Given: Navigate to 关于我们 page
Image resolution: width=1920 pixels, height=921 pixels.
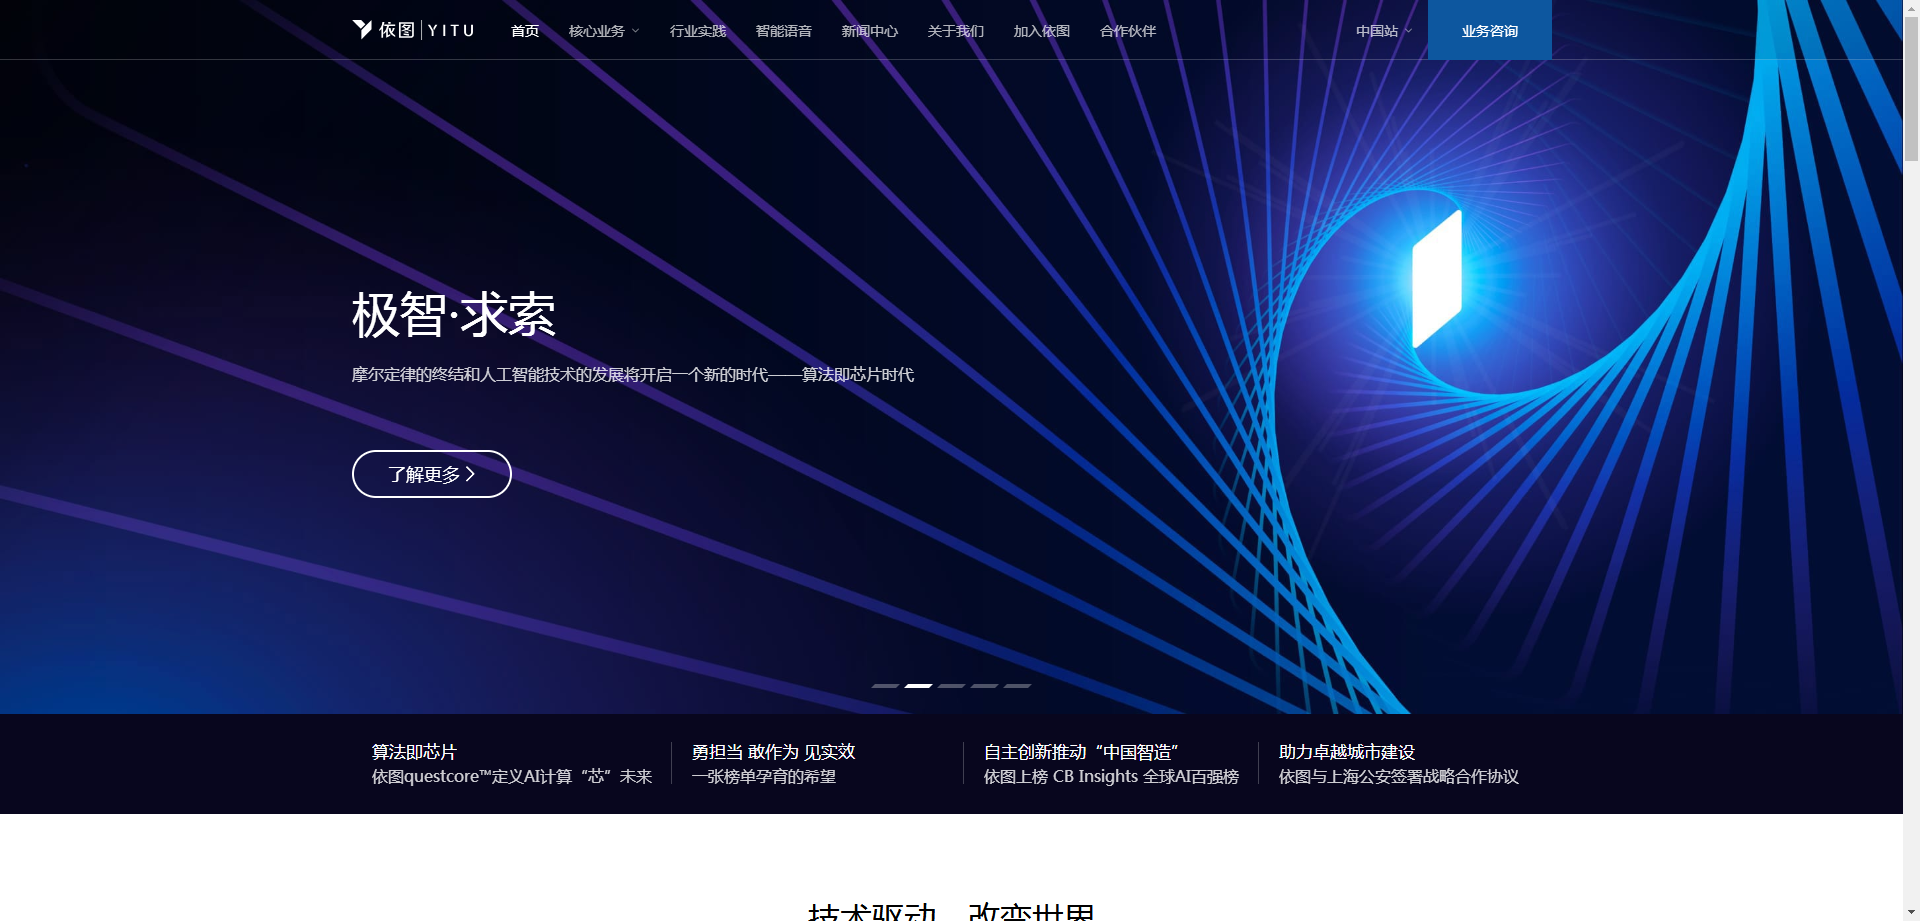Looking at the screenshot, I should [956, 31].
